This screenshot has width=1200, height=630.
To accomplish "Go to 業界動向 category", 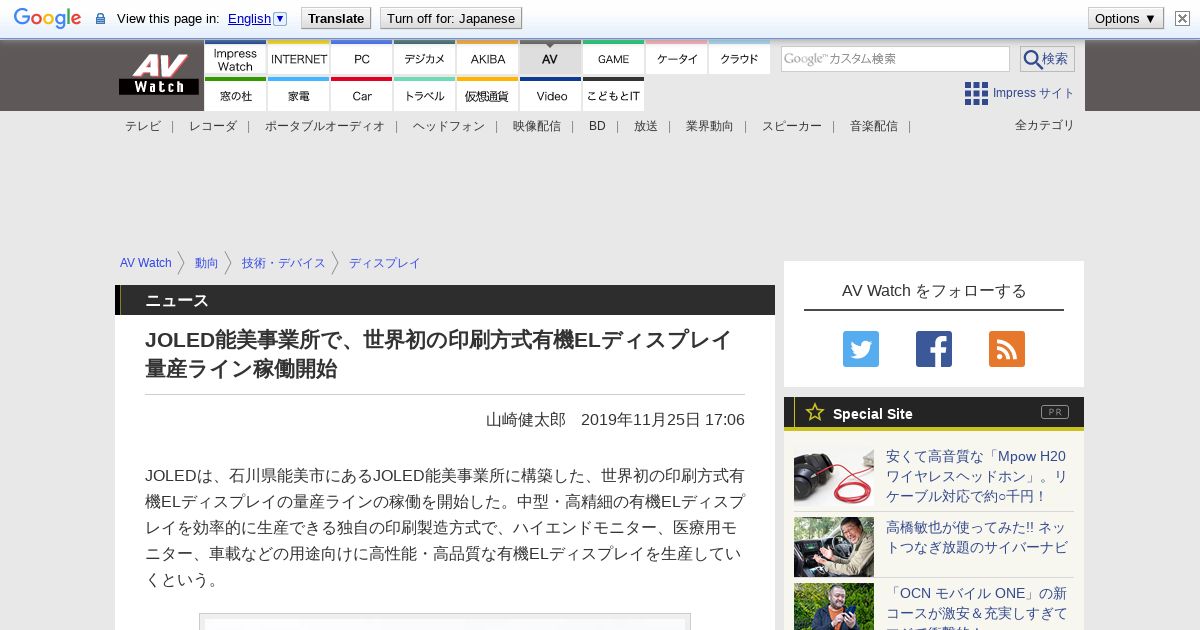I will (710, 126).
